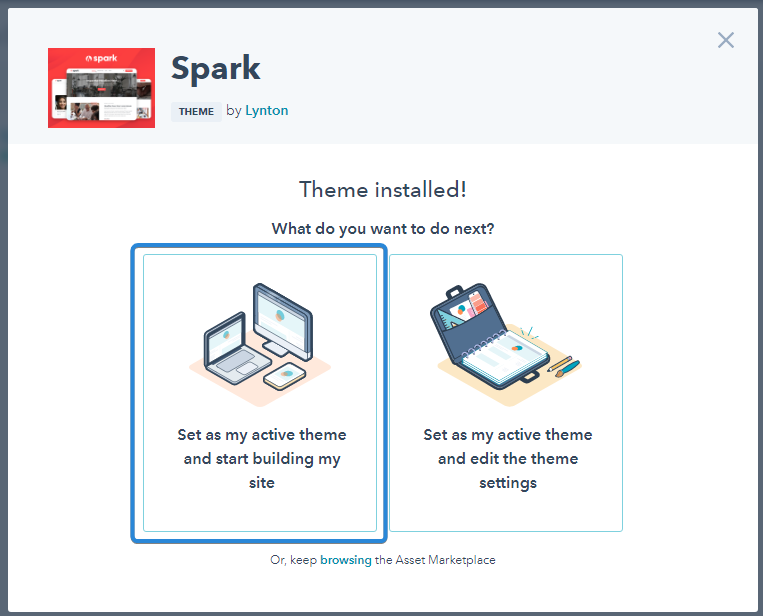This screenshot has height=616, width=763.
Task: Click the browsing Asset Marketplace link
Action: pyautogui.click(x=345, y=560)
